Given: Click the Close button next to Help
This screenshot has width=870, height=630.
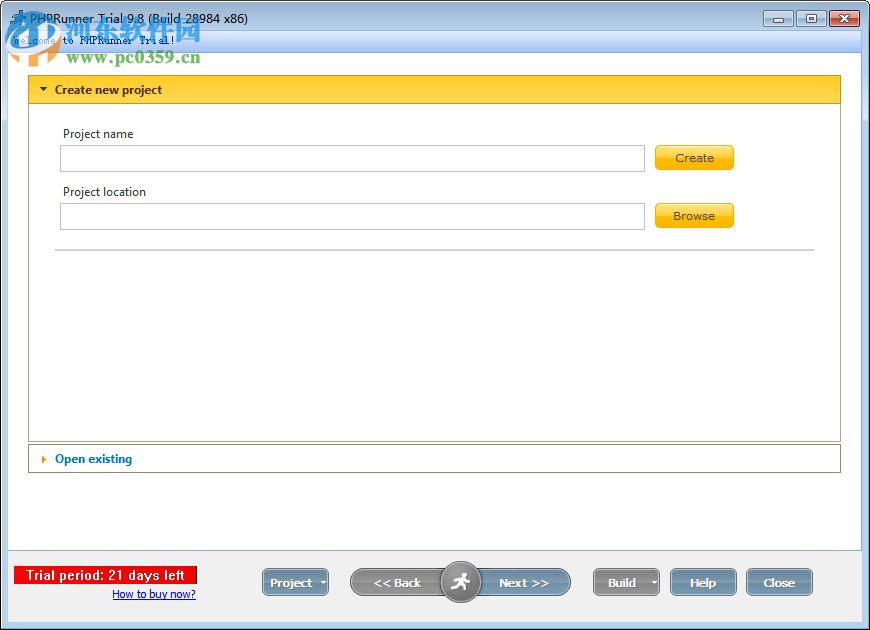Looking at the screenshot, I should point(779,582).
